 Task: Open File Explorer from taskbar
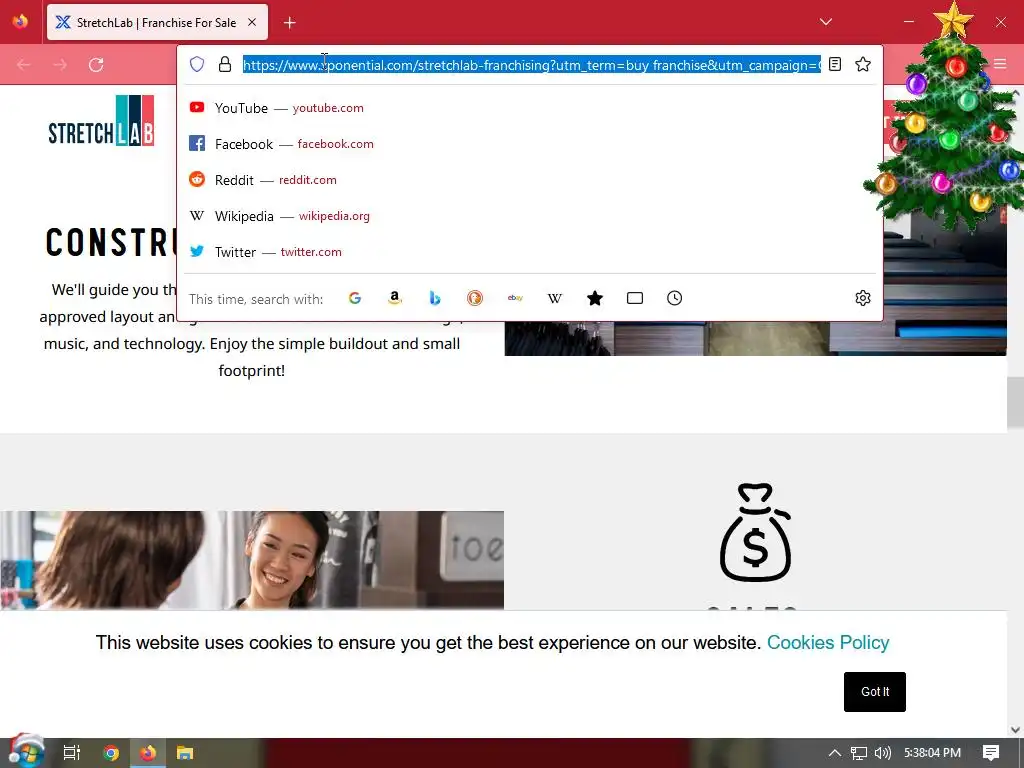(185, 753)
